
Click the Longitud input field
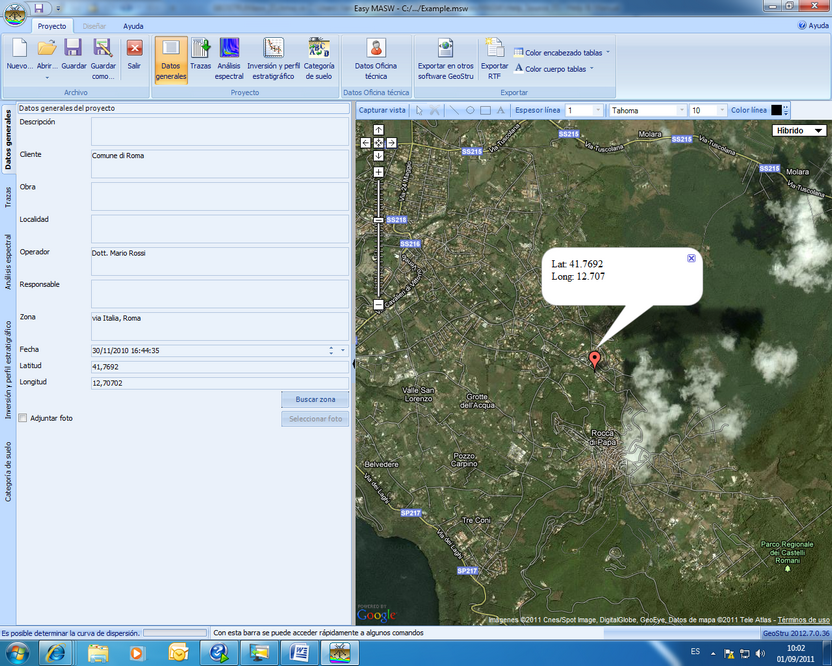coord(220,383)
